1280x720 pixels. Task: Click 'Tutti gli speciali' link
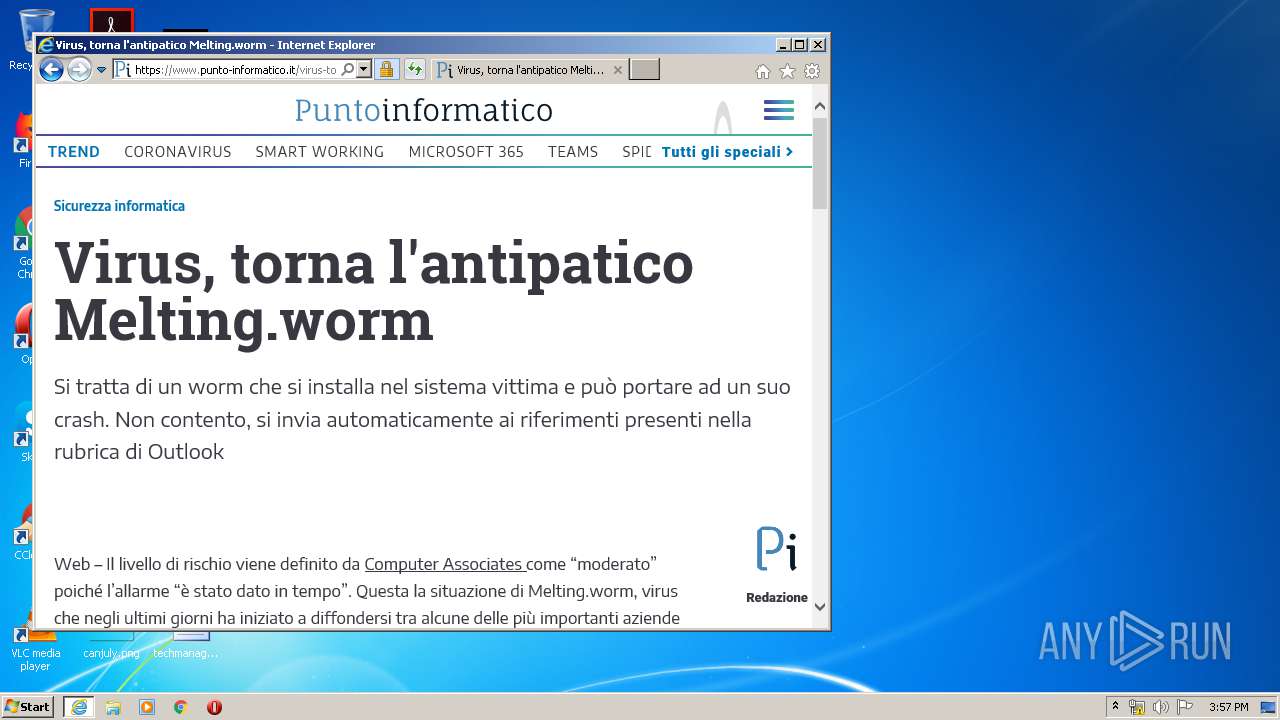click(727, 152)
